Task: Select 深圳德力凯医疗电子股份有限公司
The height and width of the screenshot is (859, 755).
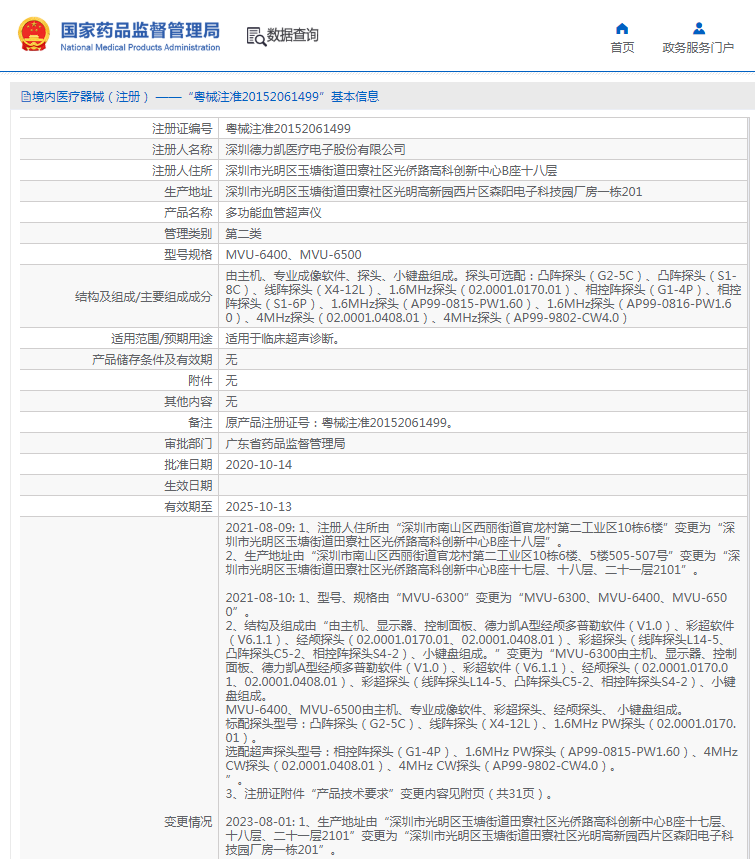Action: click(316, 150)
